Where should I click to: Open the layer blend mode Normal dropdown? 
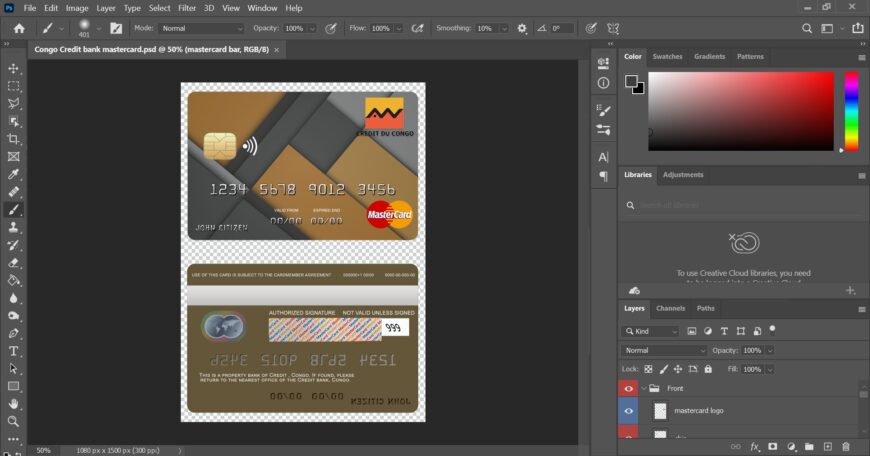664,351
